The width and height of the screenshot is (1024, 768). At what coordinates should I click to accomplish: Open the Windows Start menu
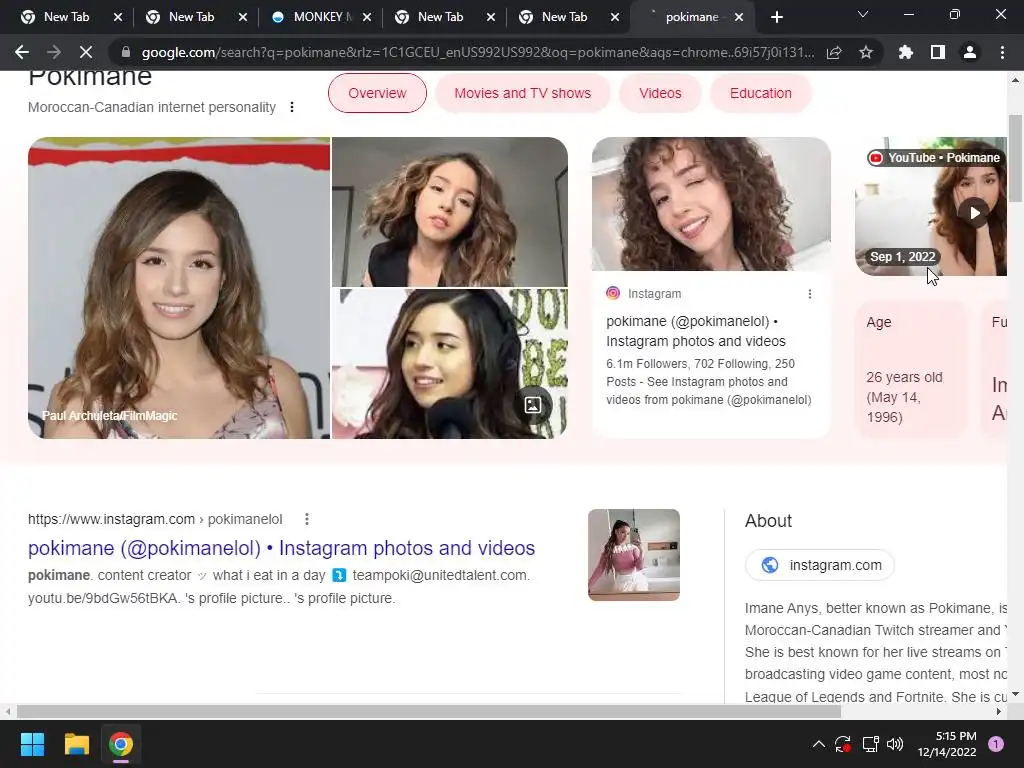[32, 744]
